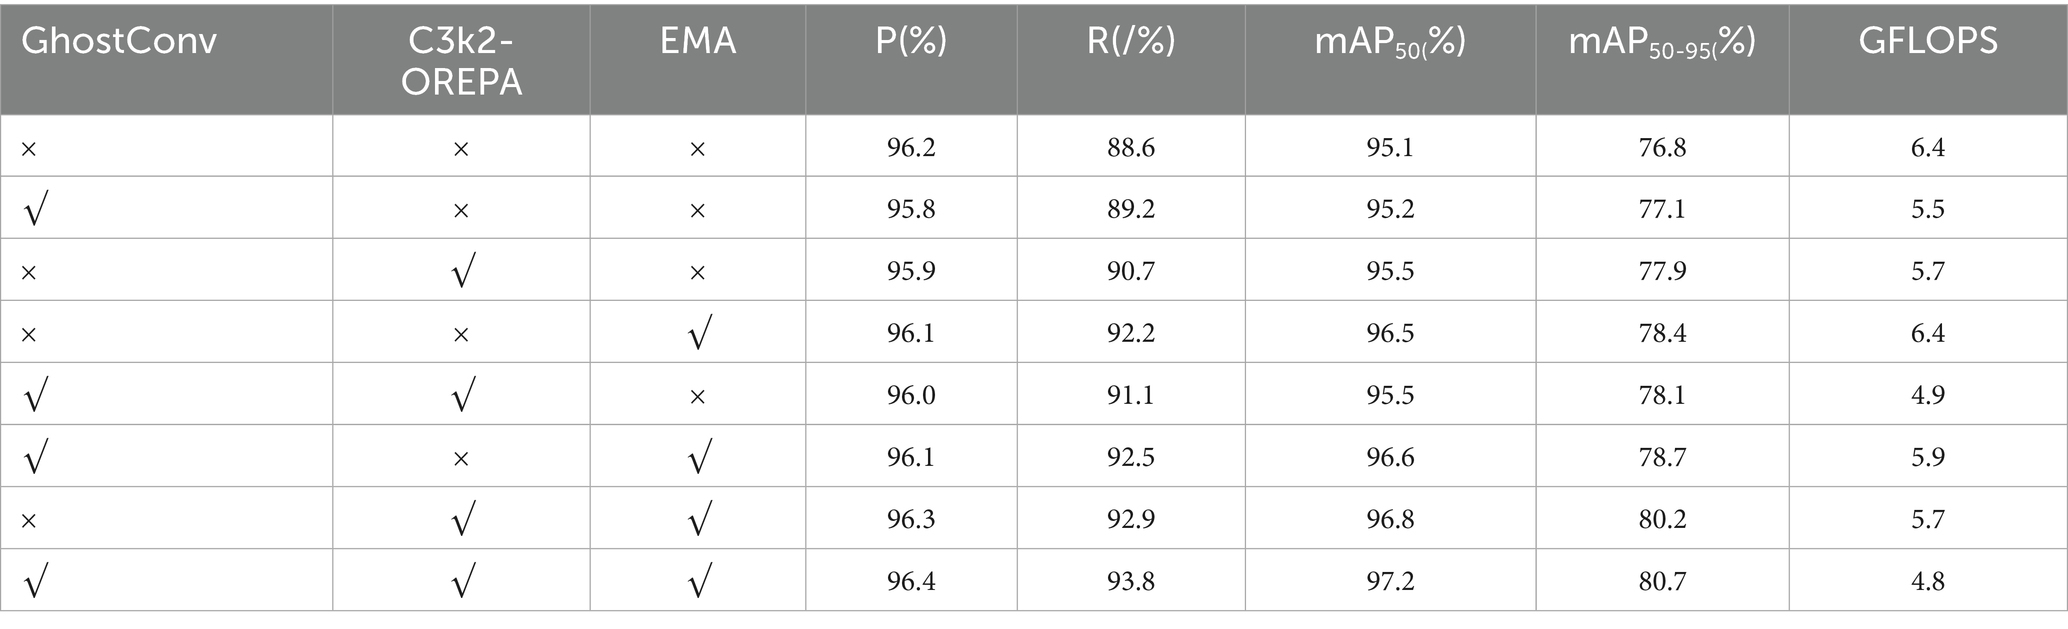Click EMA cross mark in the 91.1 recall row
The width and height of the screenshot is (2068, 629).
[698, 396]
